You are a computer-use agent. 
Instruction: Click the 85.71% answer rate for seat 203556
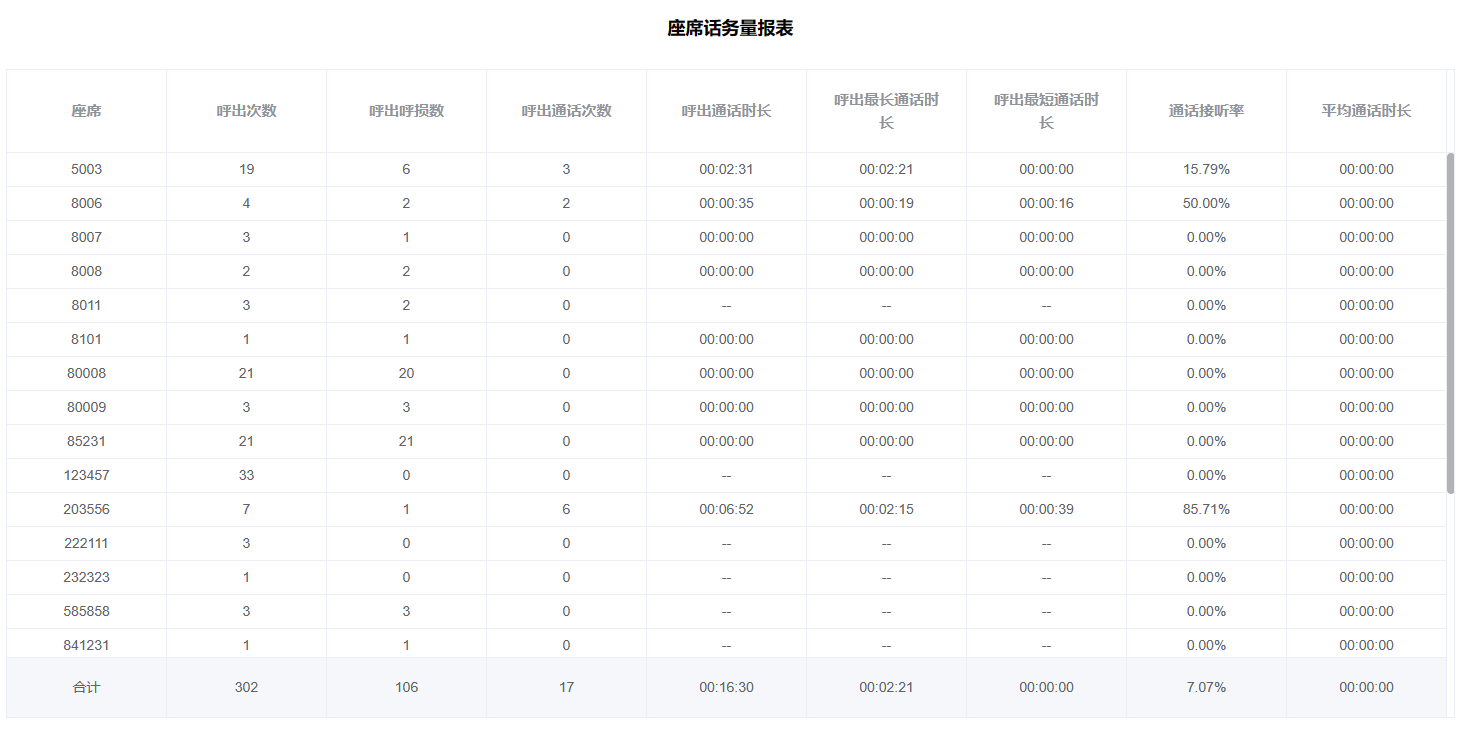point(1206,510)
